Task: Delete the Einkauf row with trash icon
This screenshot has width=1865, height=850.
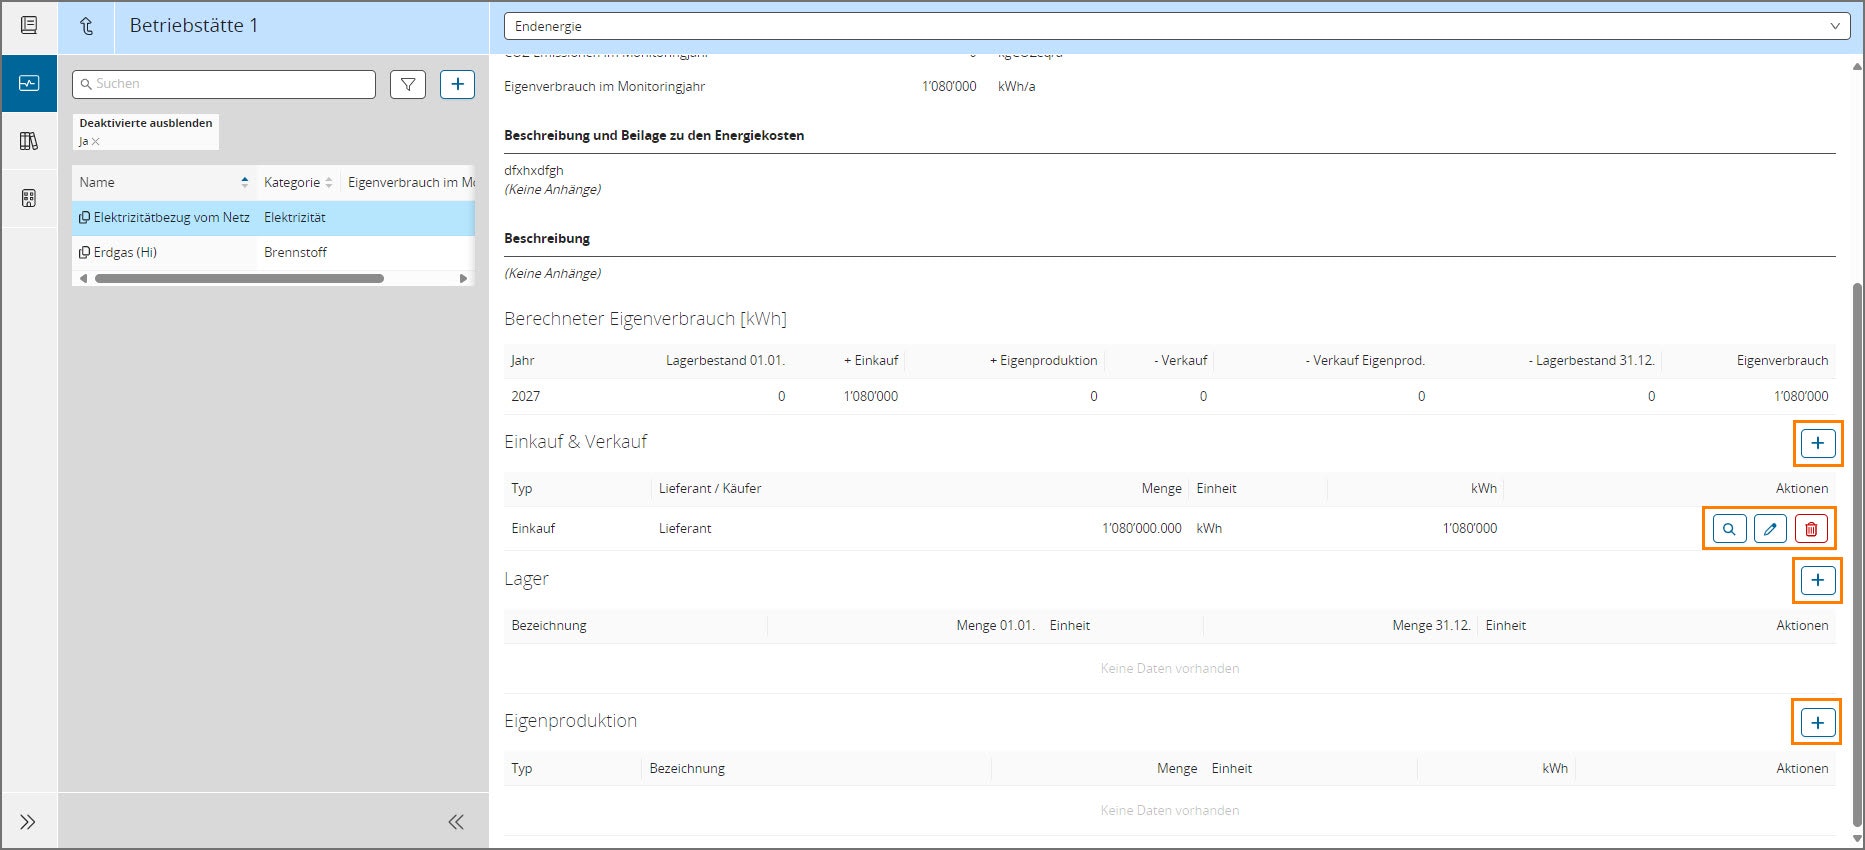Action: pyautogui.click(x=1811, y=529)
